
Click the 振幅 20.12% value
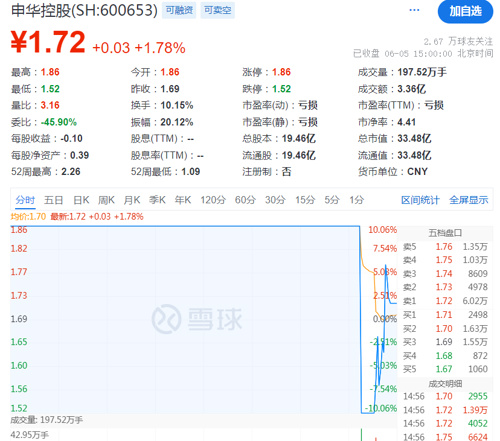(177, 122)
